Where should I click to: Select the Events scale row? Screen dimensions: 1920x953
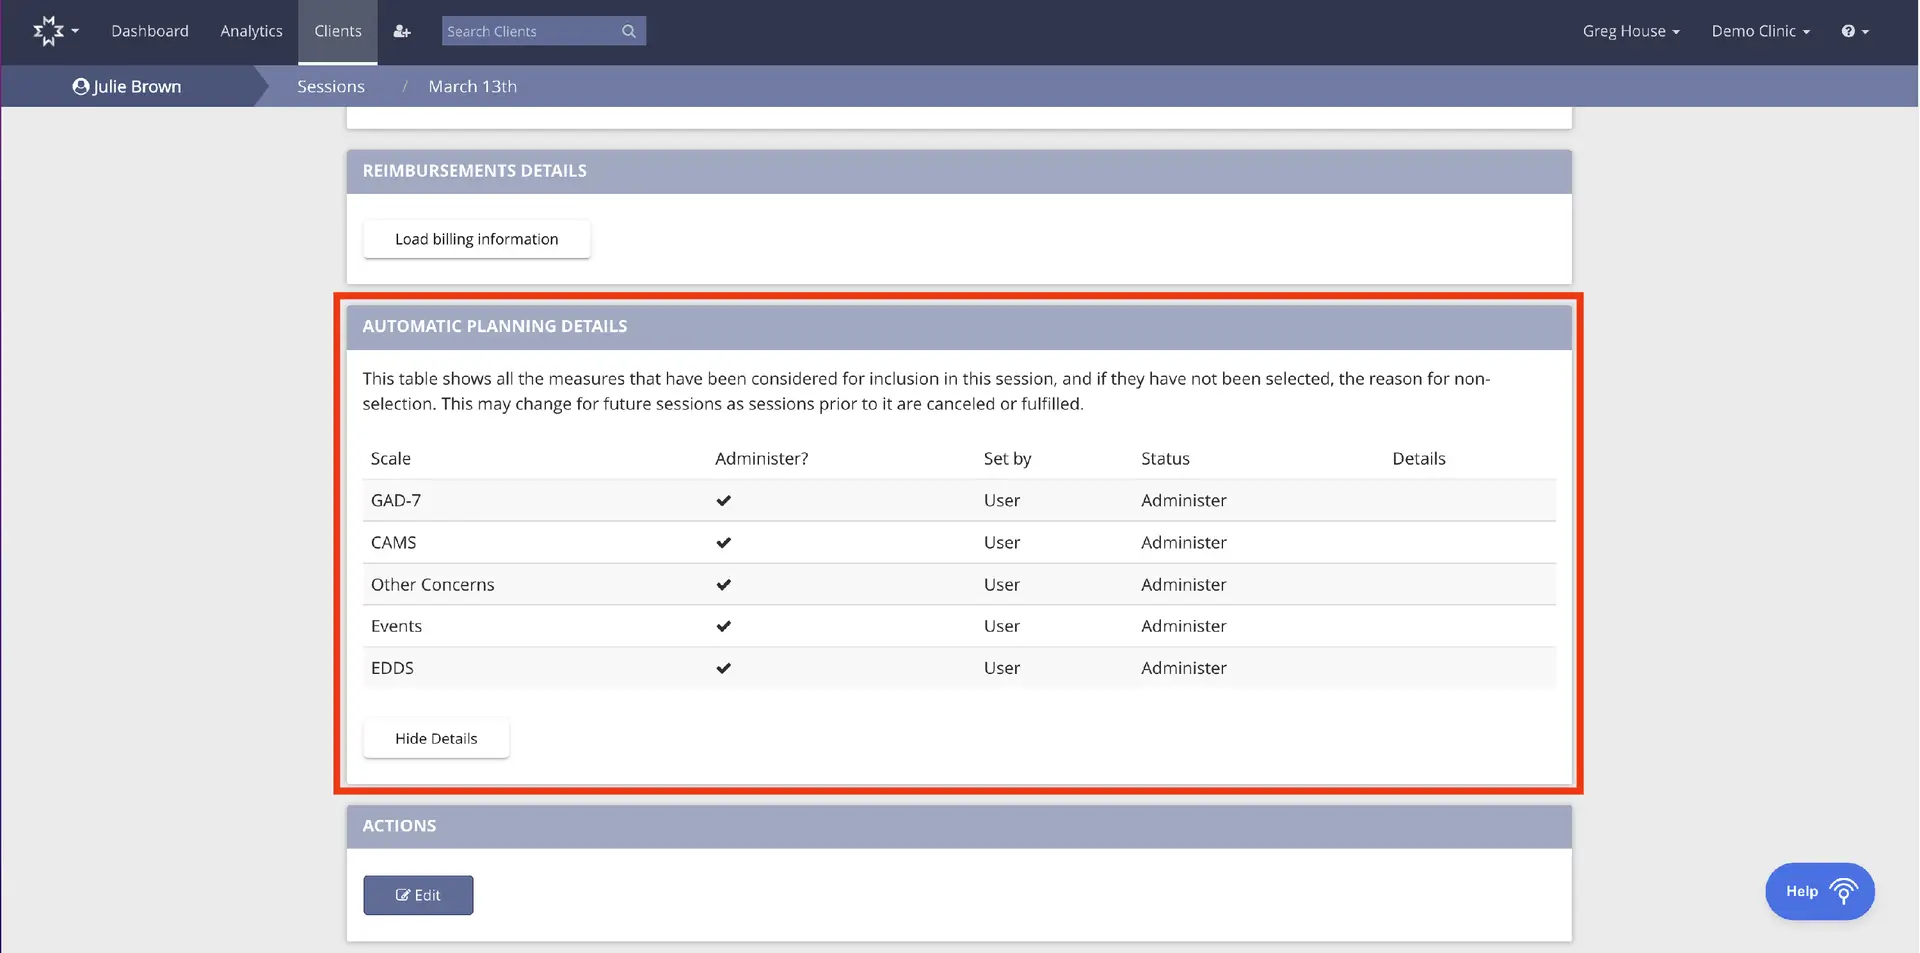click(x=396, y=626)
